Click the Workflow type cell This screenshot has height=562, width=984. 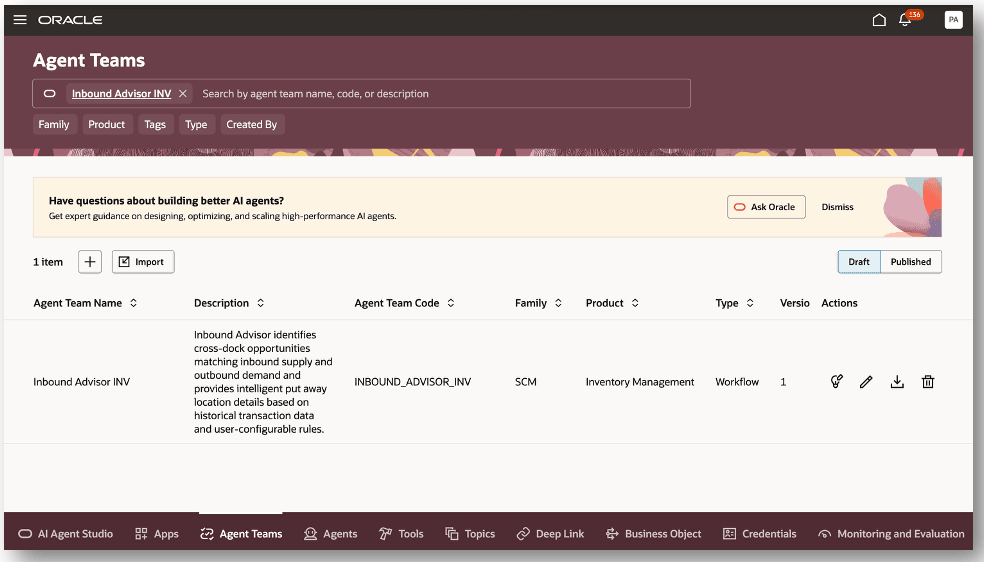(x=737, y=382)
